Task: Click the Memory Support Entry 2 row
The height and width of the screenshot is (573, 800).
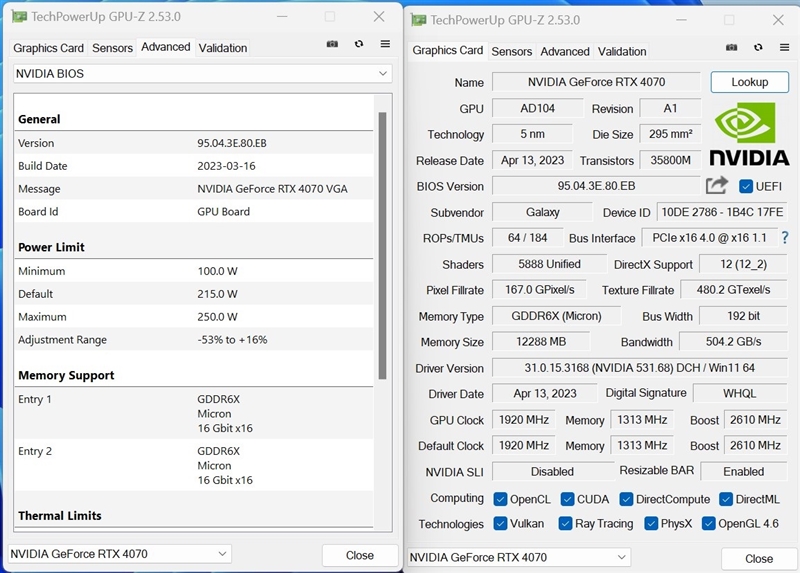Action: point(194,465)
